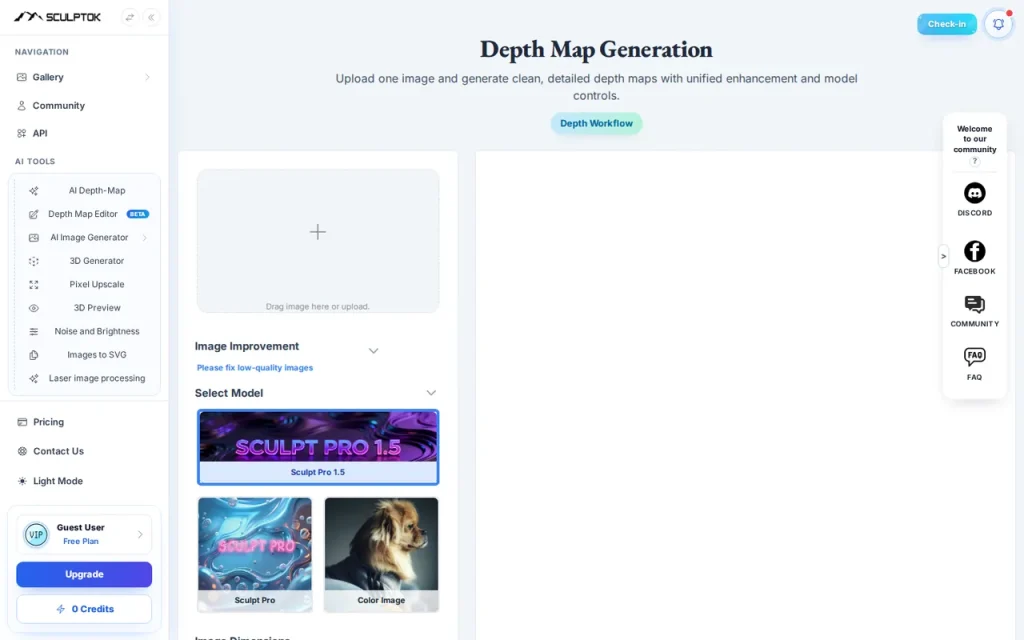Collapse the community side panel arrow
The width and height of the screenshot is (1024, 640).
pyautogui.click(x=943, y=257)
